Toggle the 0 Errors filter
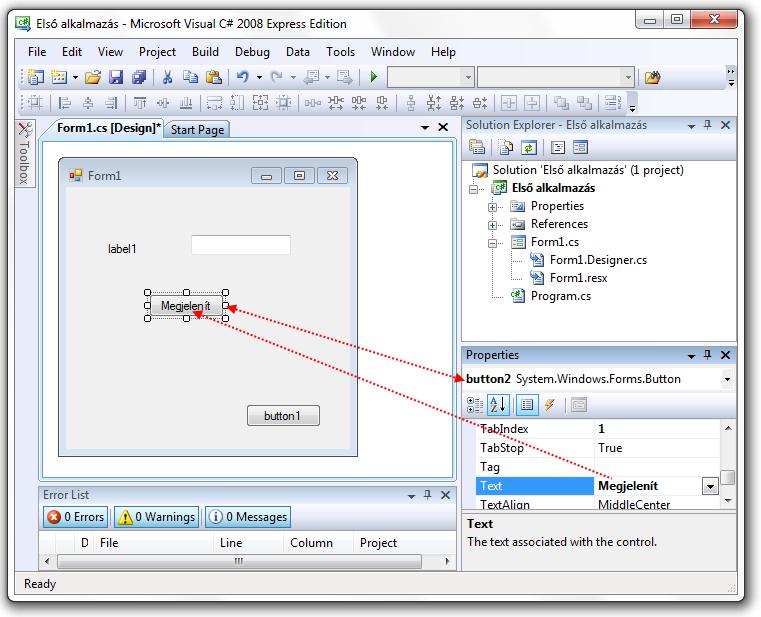This screenshot has width=761, height=617. pyautogui.click(x=75, y=517)
